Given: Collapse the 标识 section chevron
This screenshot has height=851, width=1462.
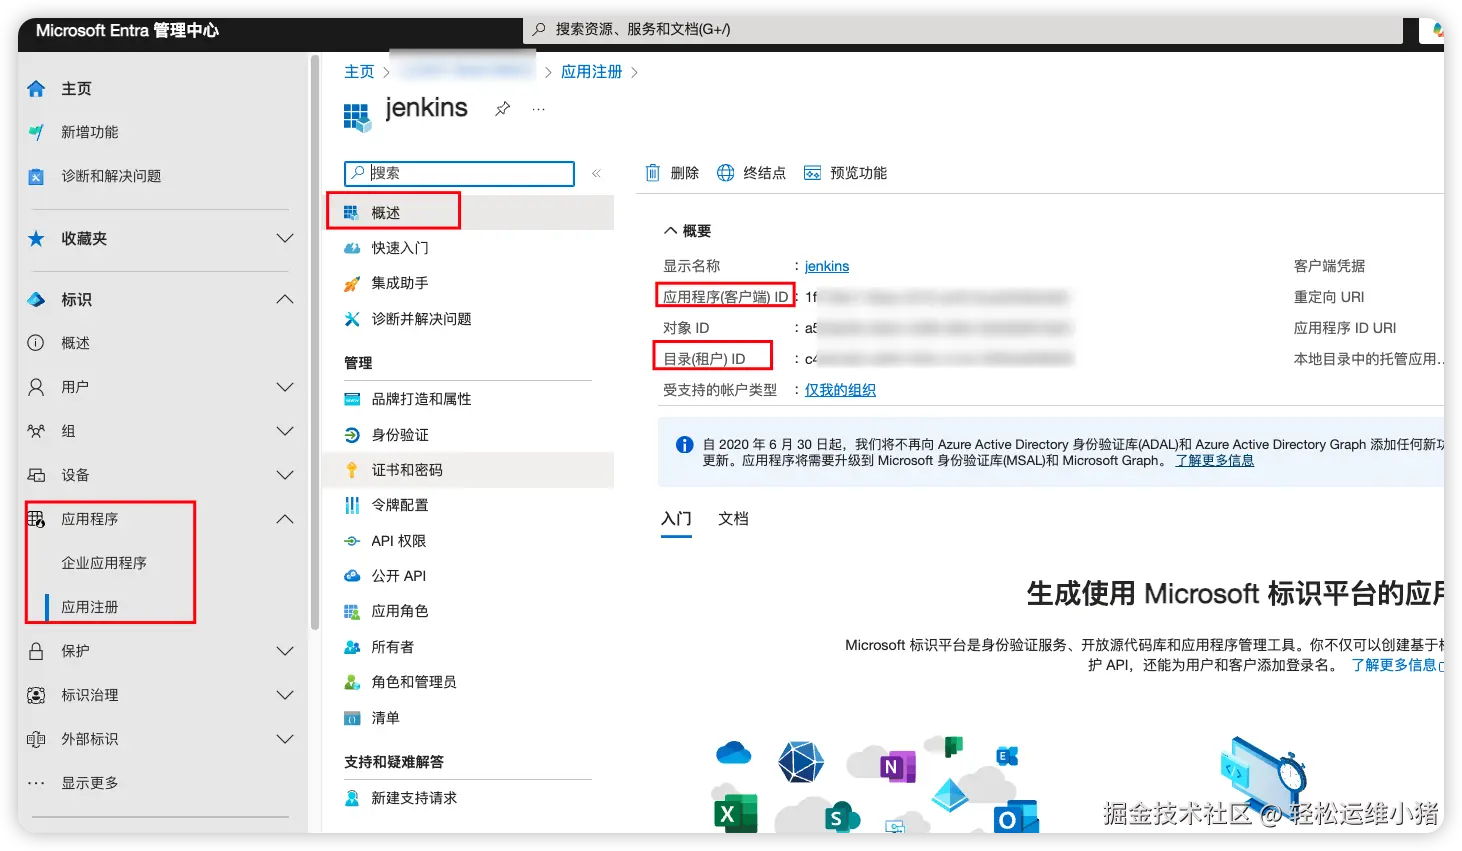Looking at the screenshot, I should pos(285,299).
